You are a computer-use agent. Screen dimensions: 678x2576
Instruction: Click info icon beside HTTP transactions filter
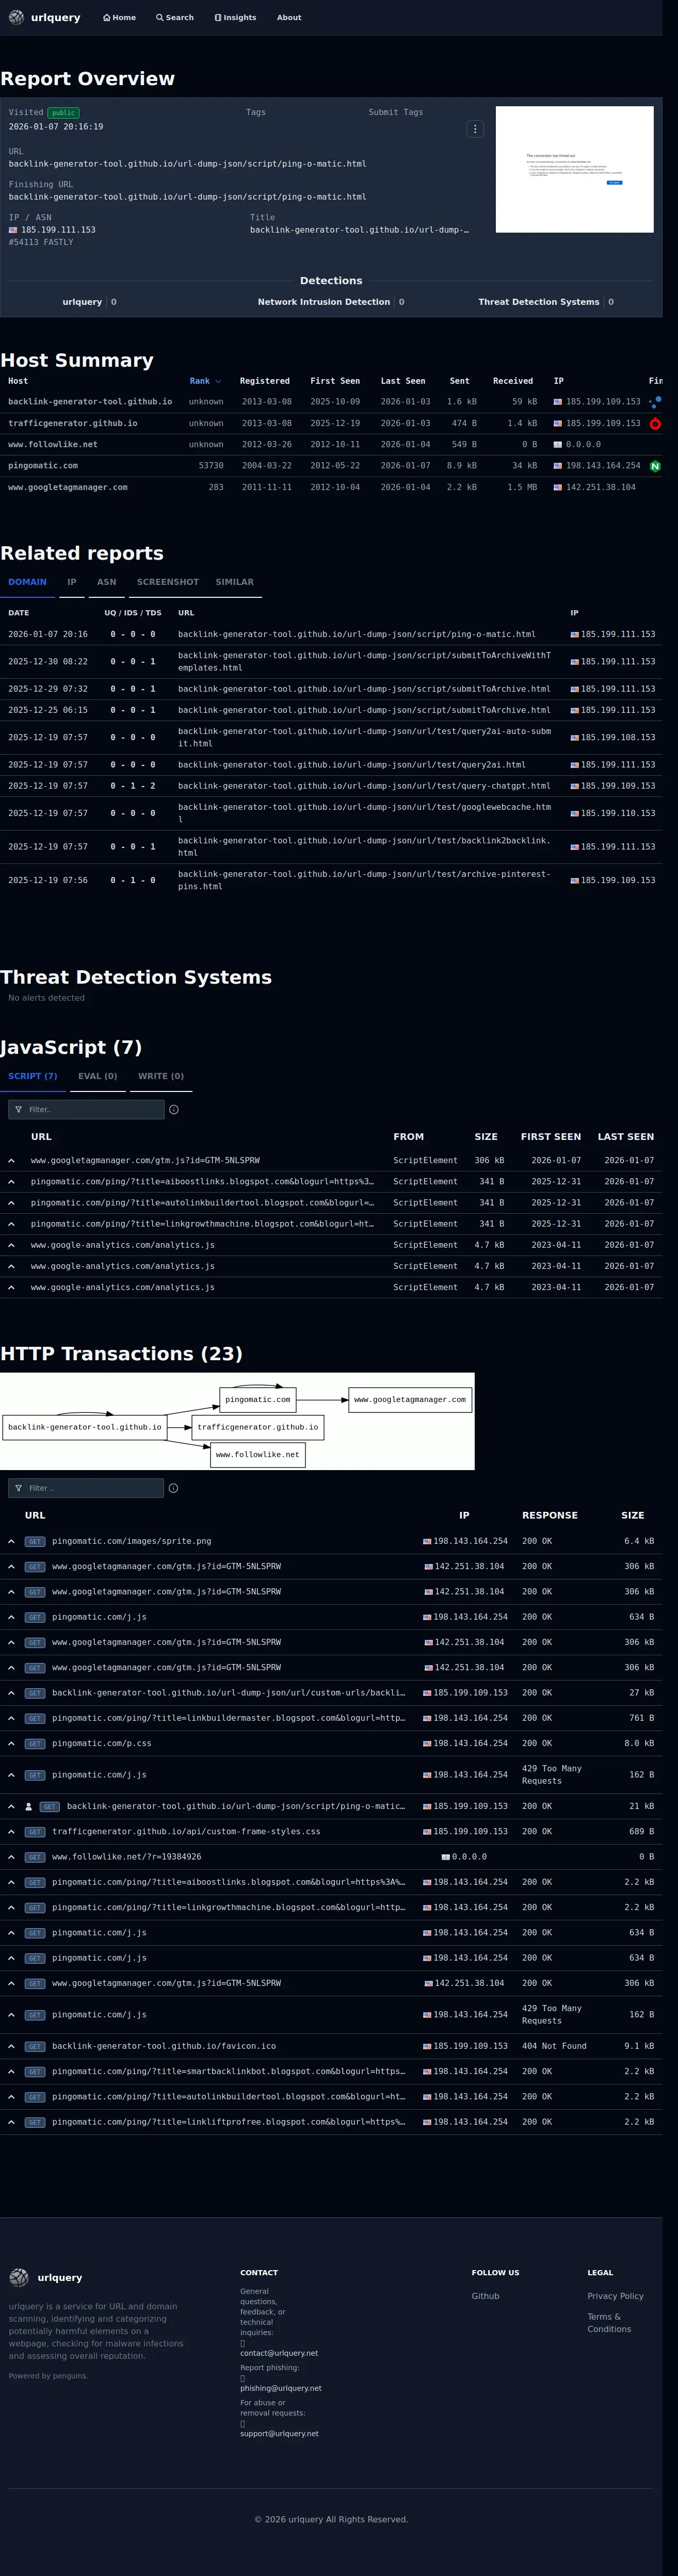173,1488
